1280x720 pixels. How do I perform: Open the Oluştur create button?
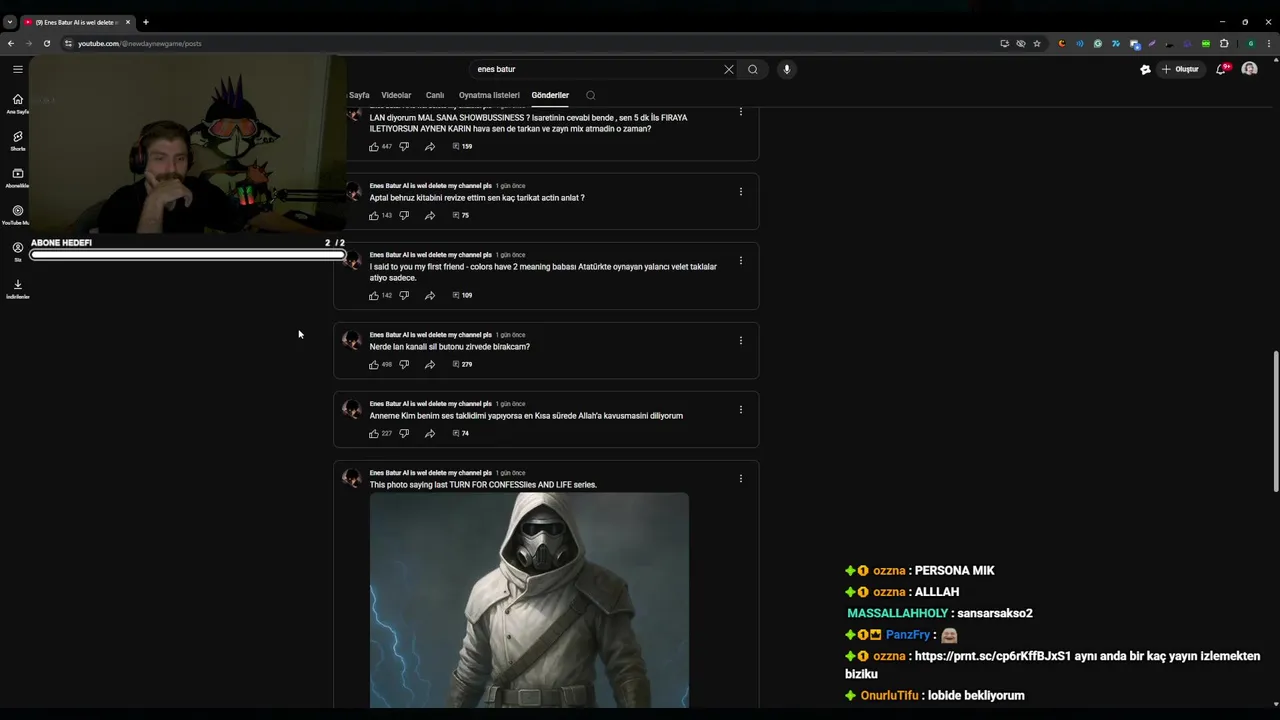pyautogui.click(x=1180, y=69)
